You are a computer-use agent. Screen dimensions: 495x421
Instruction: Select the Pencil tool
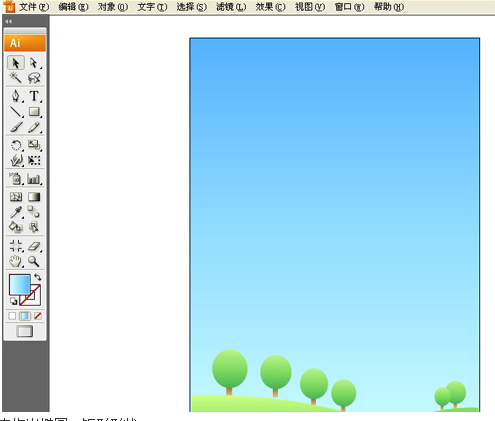pos(34,127)
